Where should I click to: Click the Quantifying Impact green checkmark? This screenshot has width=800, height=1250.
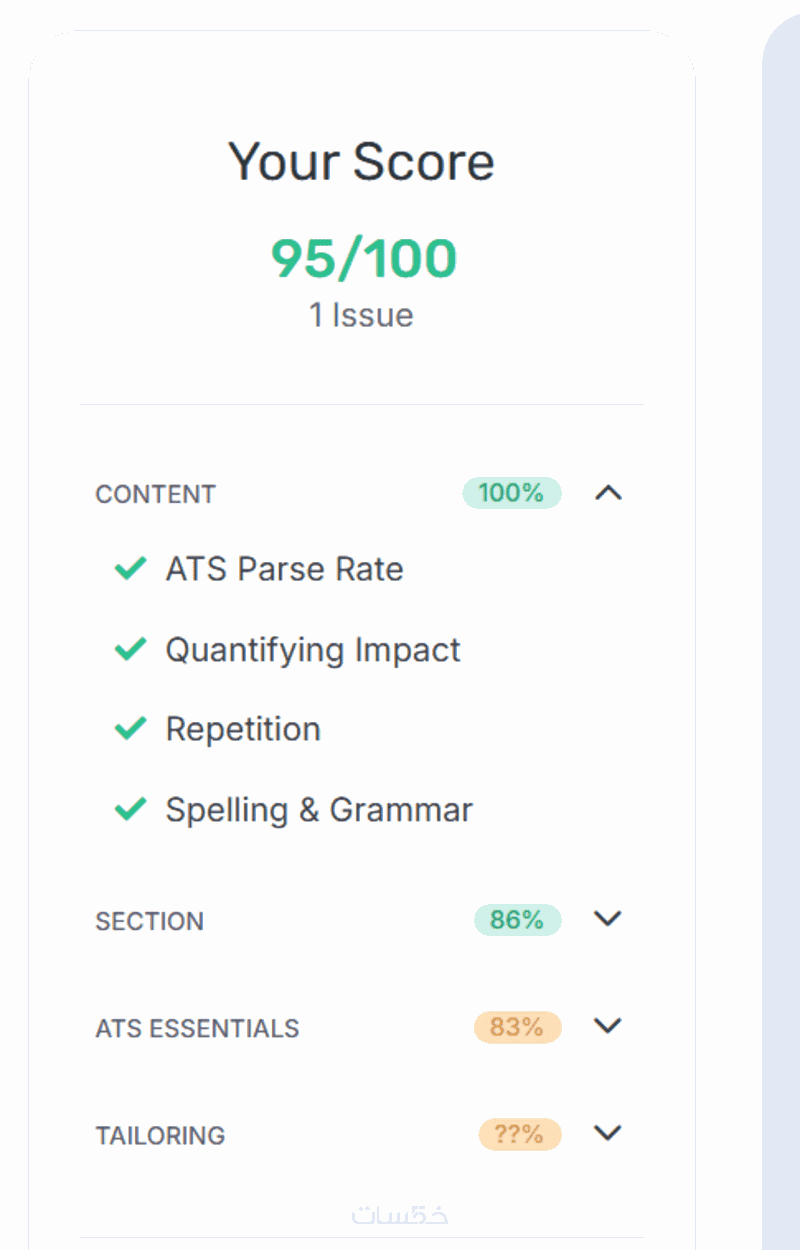[131, 649]
